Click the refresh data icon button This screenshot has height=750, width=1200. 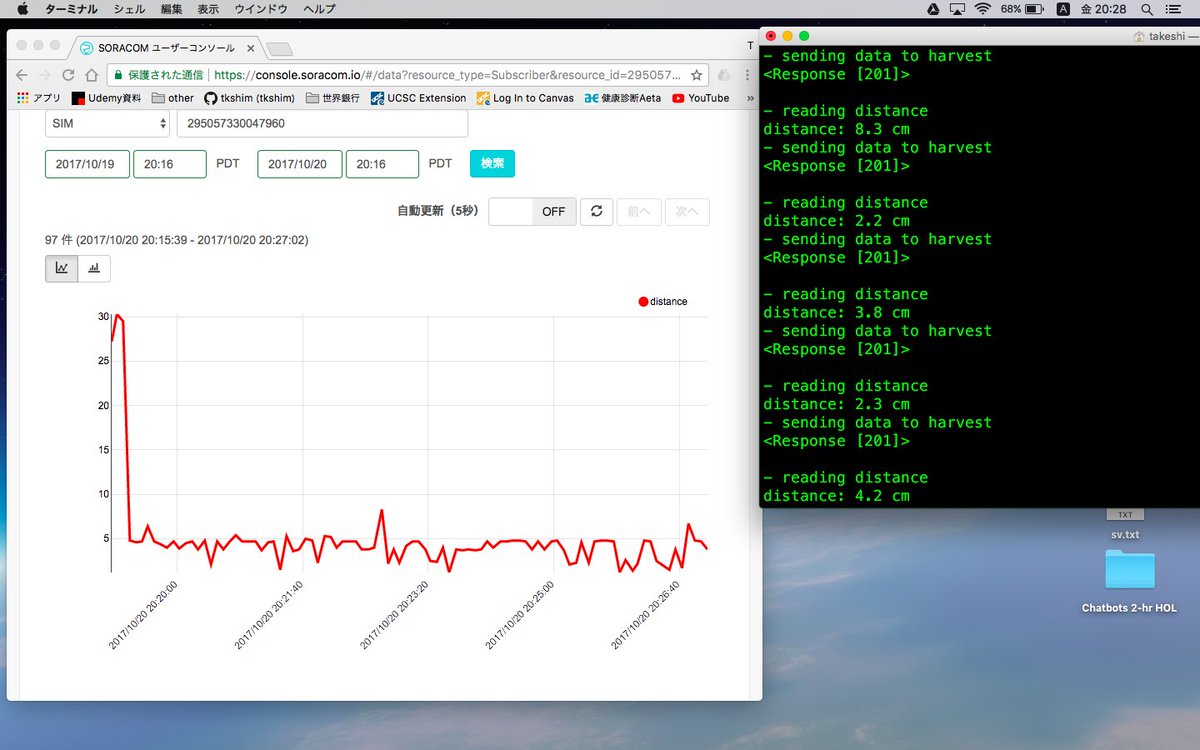(596, 211)
